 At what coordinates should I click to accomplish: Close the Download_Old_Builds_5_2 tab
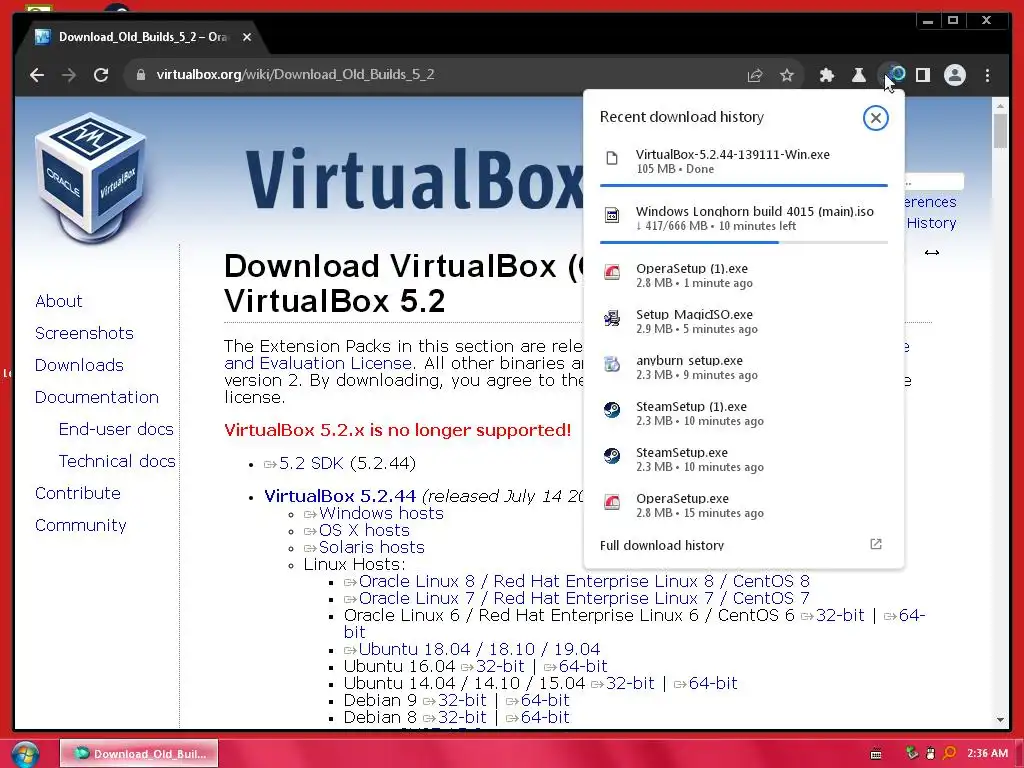pos(247,37)
